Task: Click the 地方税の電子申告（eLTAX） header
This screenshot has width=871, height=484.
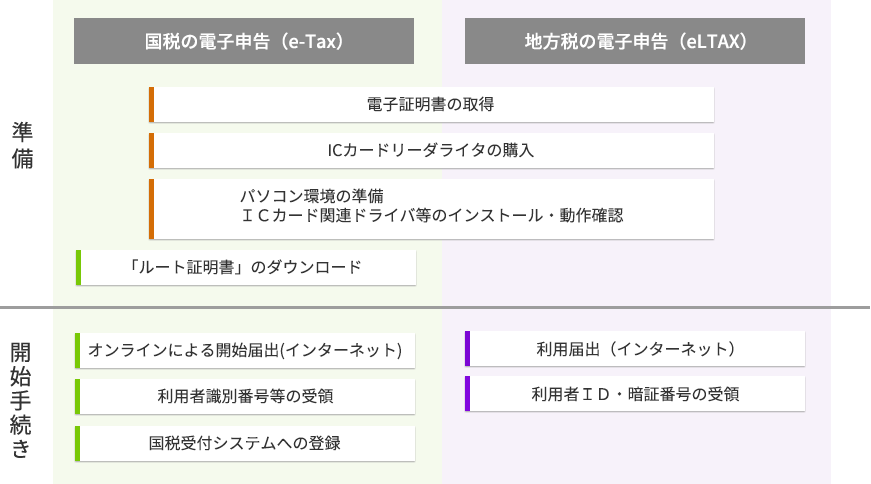Action: pyautogui.click(x=635, y=41)
